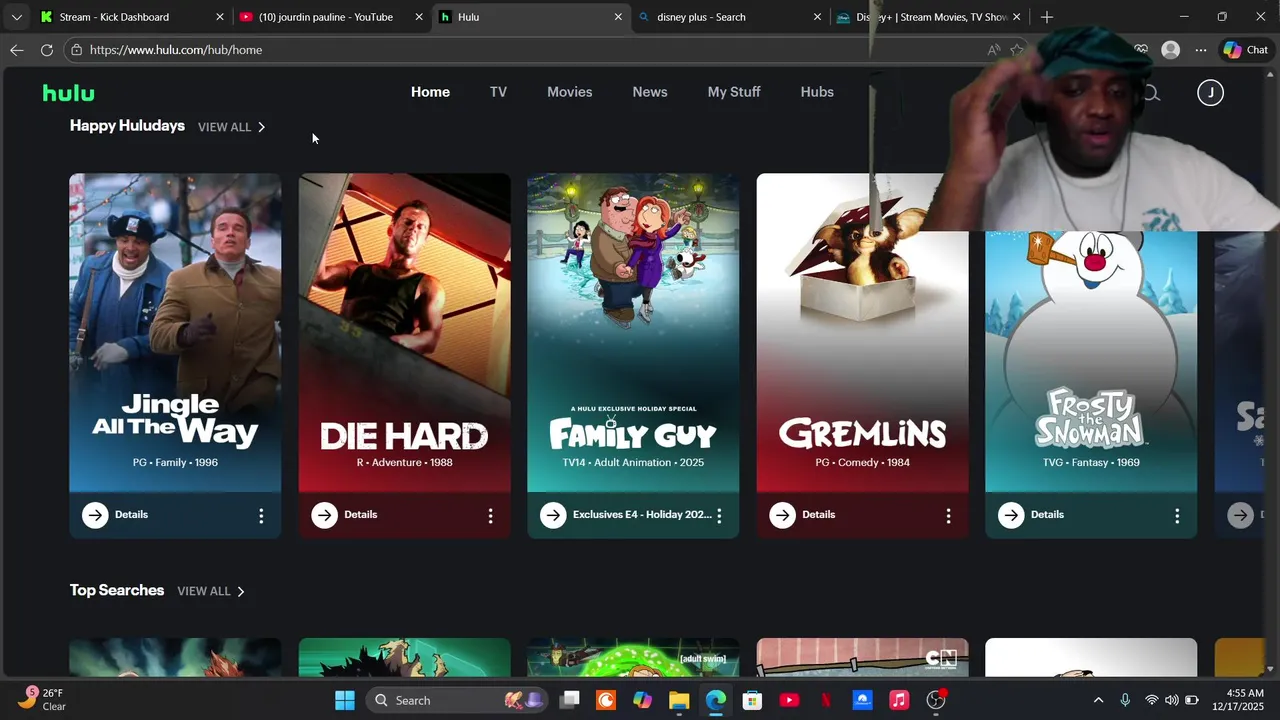Screen dimensions: 1280x720
Task: Open Frosty the Snowman more options
Action: tap(1177, 516)
